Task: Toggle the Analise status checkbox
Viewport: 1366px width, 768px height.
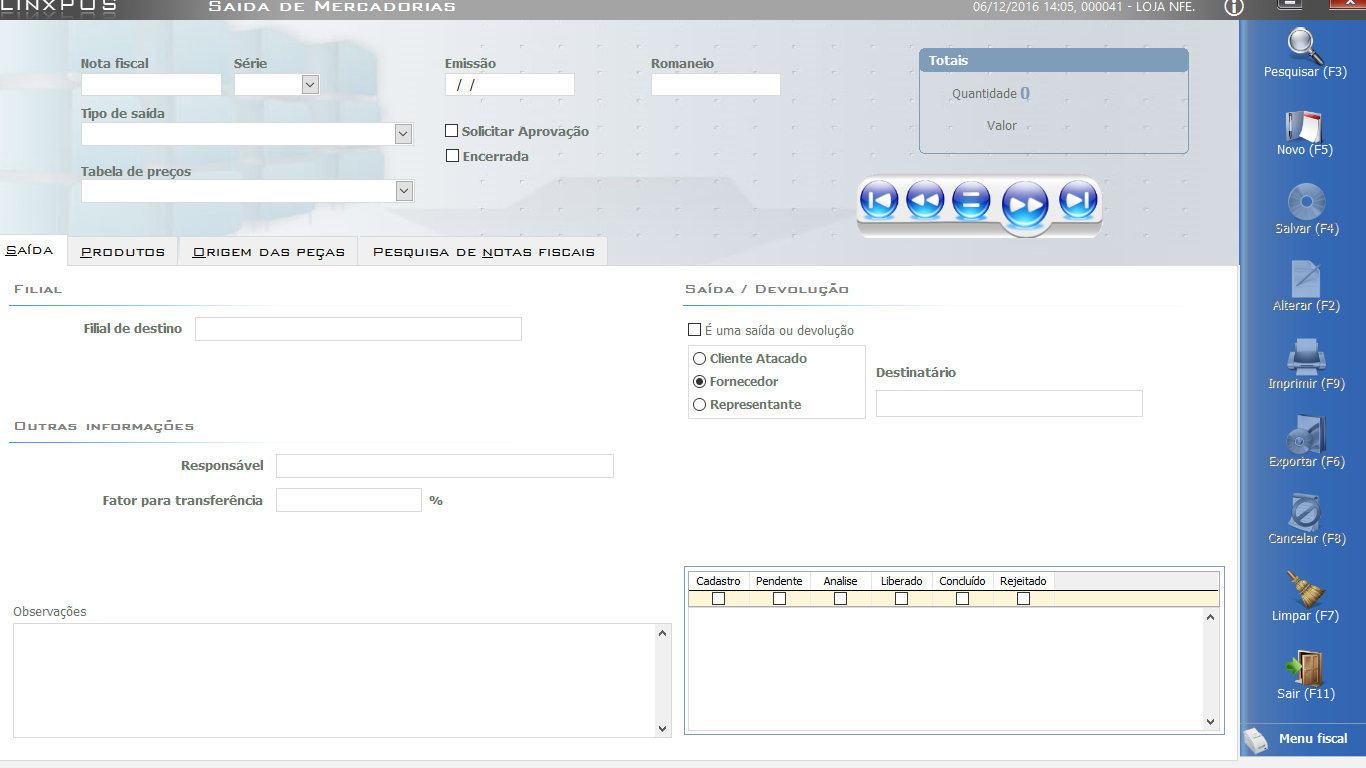Action: point(840,599)
